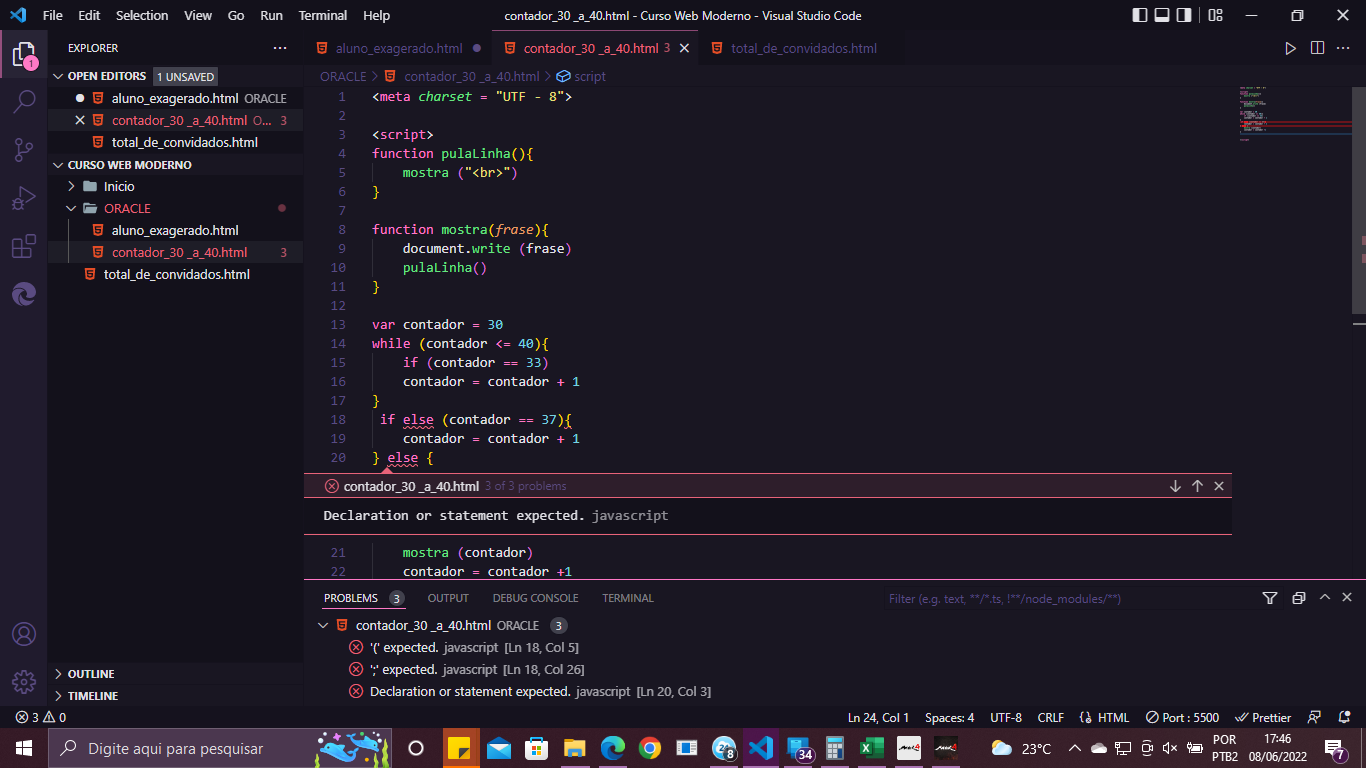This screenshot has width=1366, height=768.
Task: Open the UTF-8 encoding selector
Action: [1006, 717]
